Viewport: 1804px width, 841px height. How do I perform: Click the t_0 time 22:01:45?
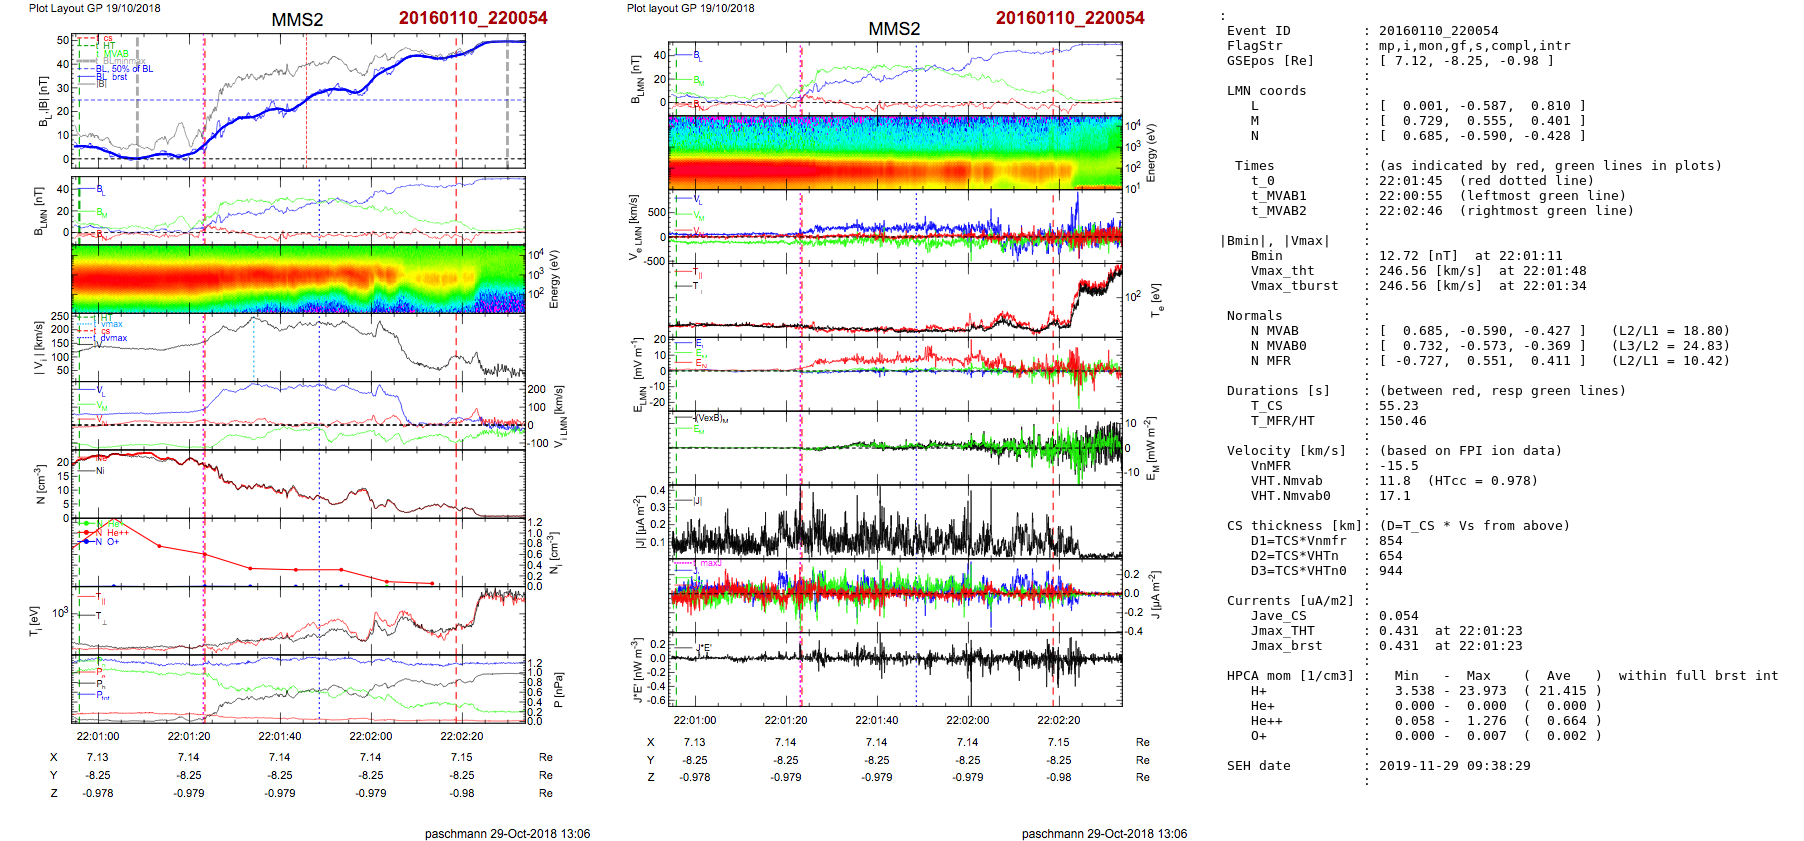(x=1410, y=181)
